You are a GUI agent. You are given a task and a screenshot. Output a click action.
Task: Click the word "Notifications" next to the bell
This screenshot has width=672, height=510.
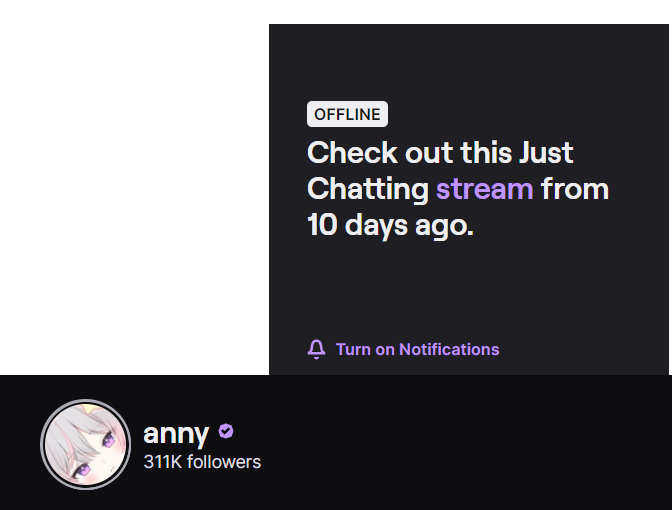coord(449,349)
